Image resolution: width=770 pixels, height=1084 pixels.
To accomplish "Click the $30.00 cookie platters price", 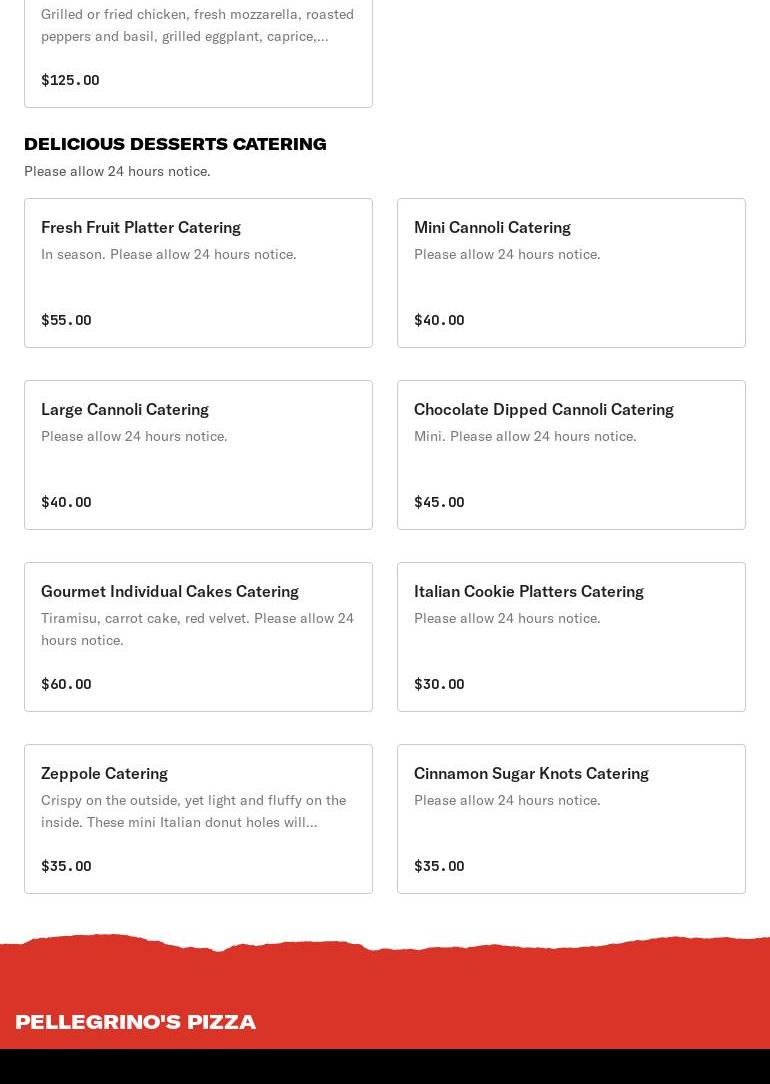I will pos(439,684).
